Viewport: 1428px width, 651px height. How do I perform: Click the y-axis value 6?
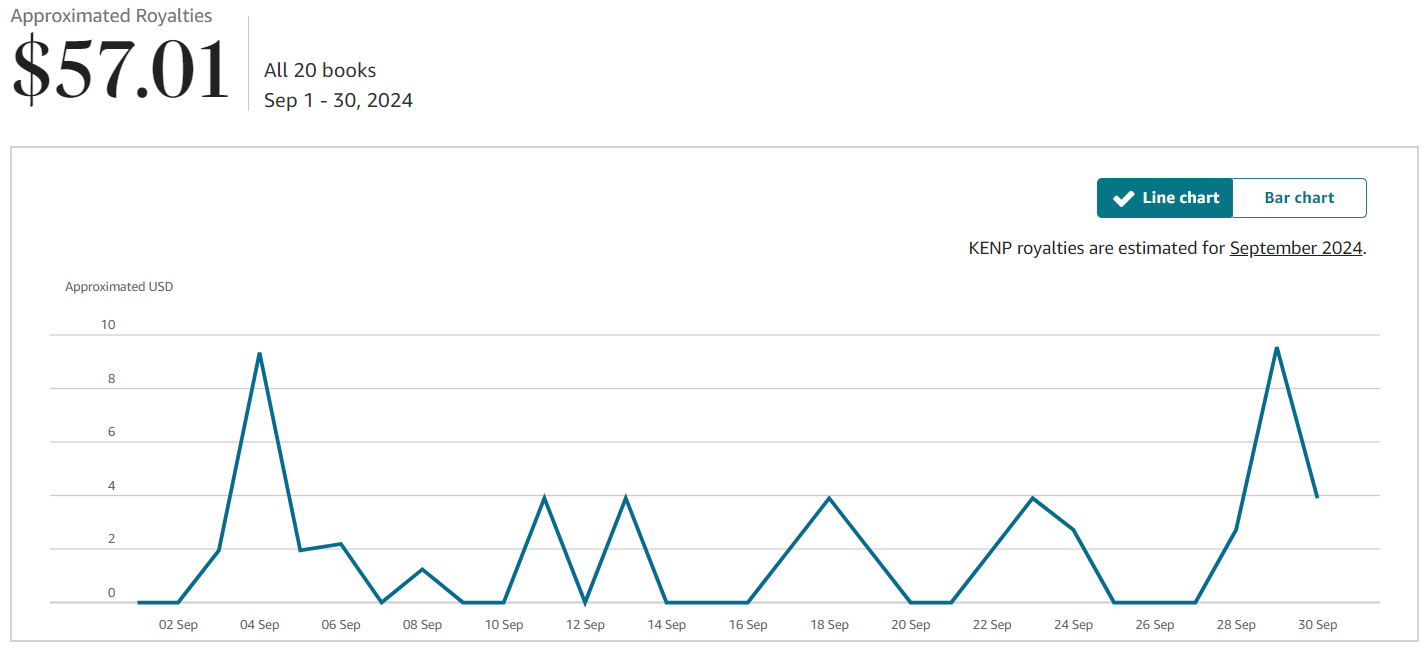pyautogui.click(x=112, y=432)
